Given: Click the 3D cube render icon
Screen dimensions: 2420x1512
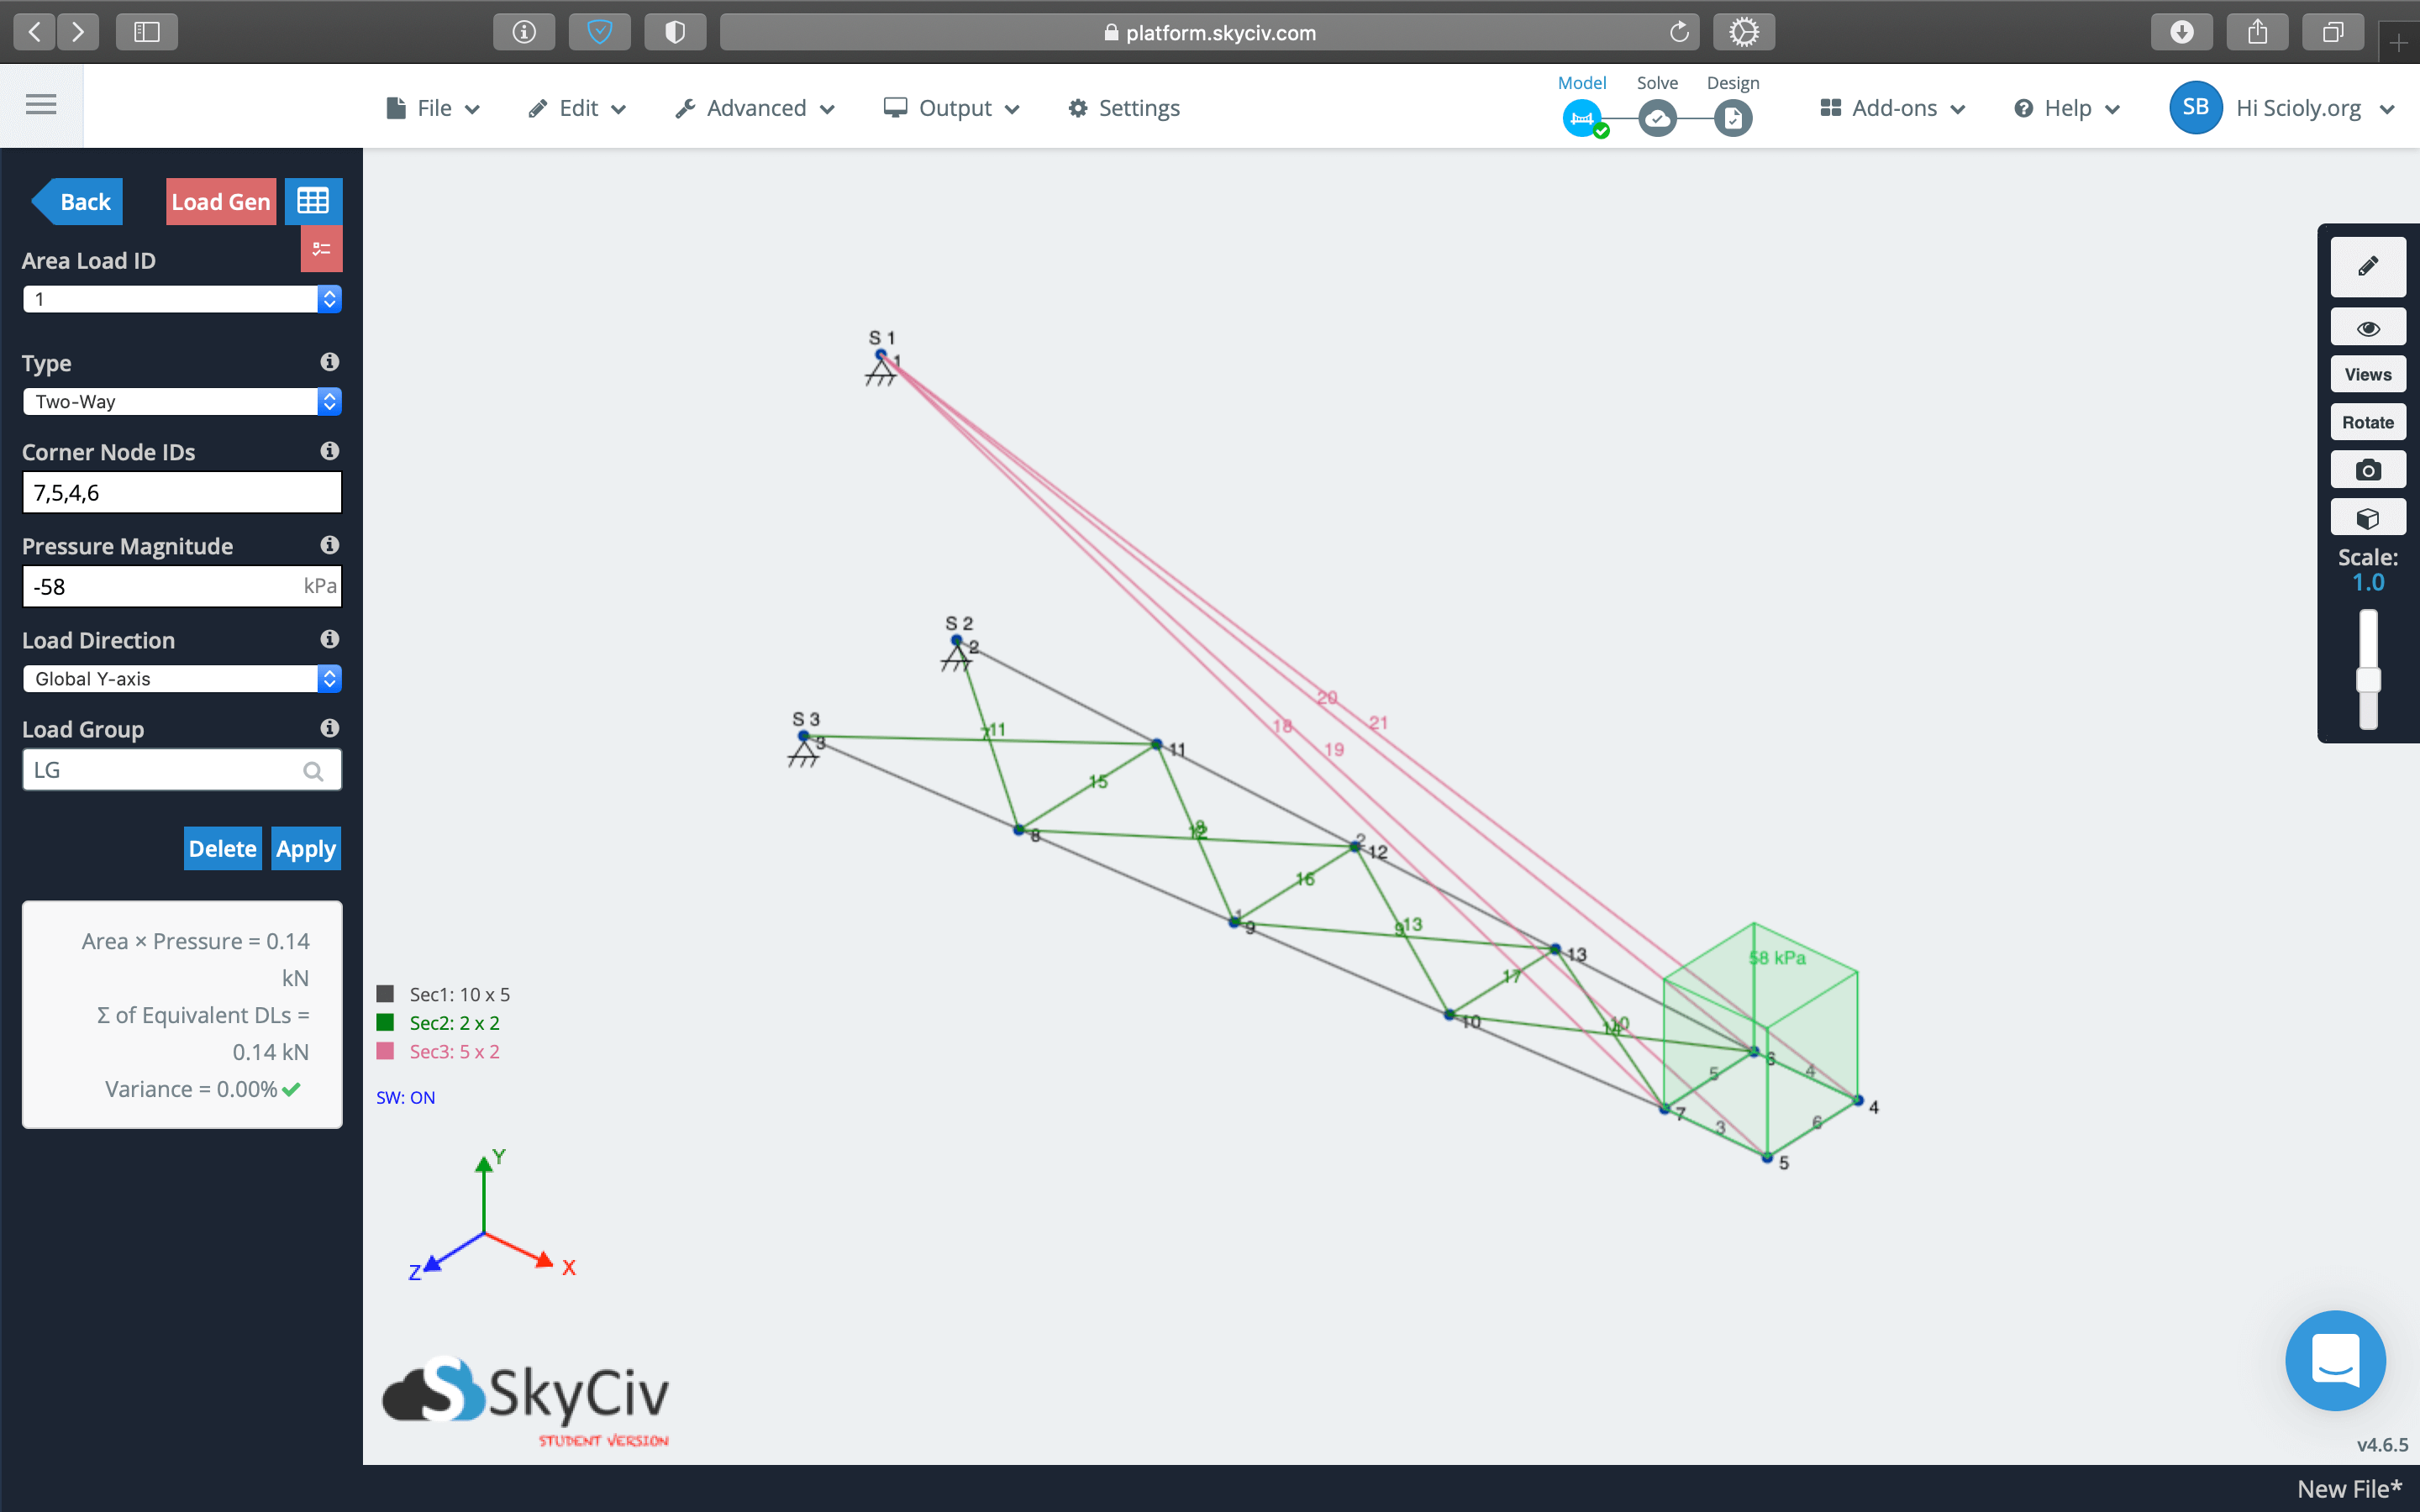Looking at the screenshot, I should point(2367,518).
